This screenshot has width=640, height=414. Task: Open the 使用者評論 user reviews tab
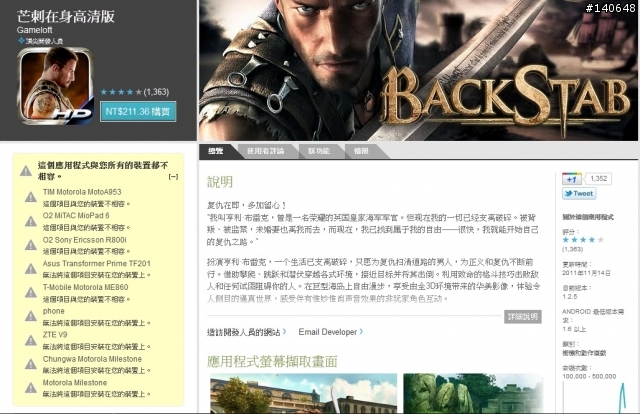(x=266, y=151)
